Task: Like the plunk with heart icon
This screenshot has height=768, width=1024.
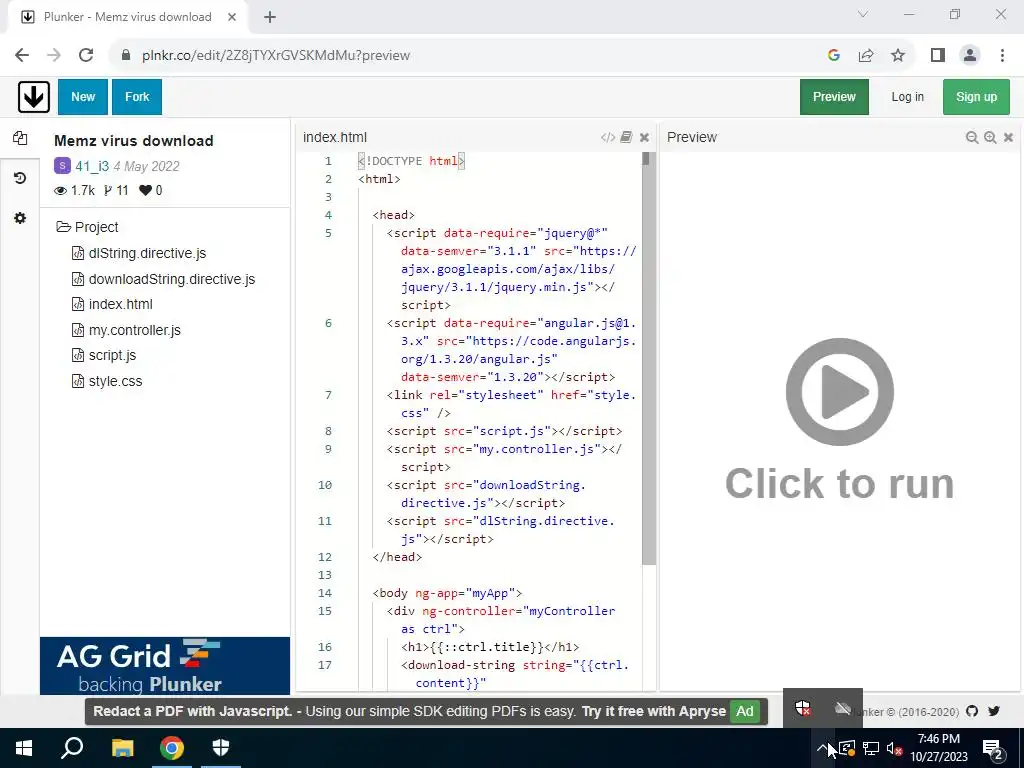Action: coord(146,191)
